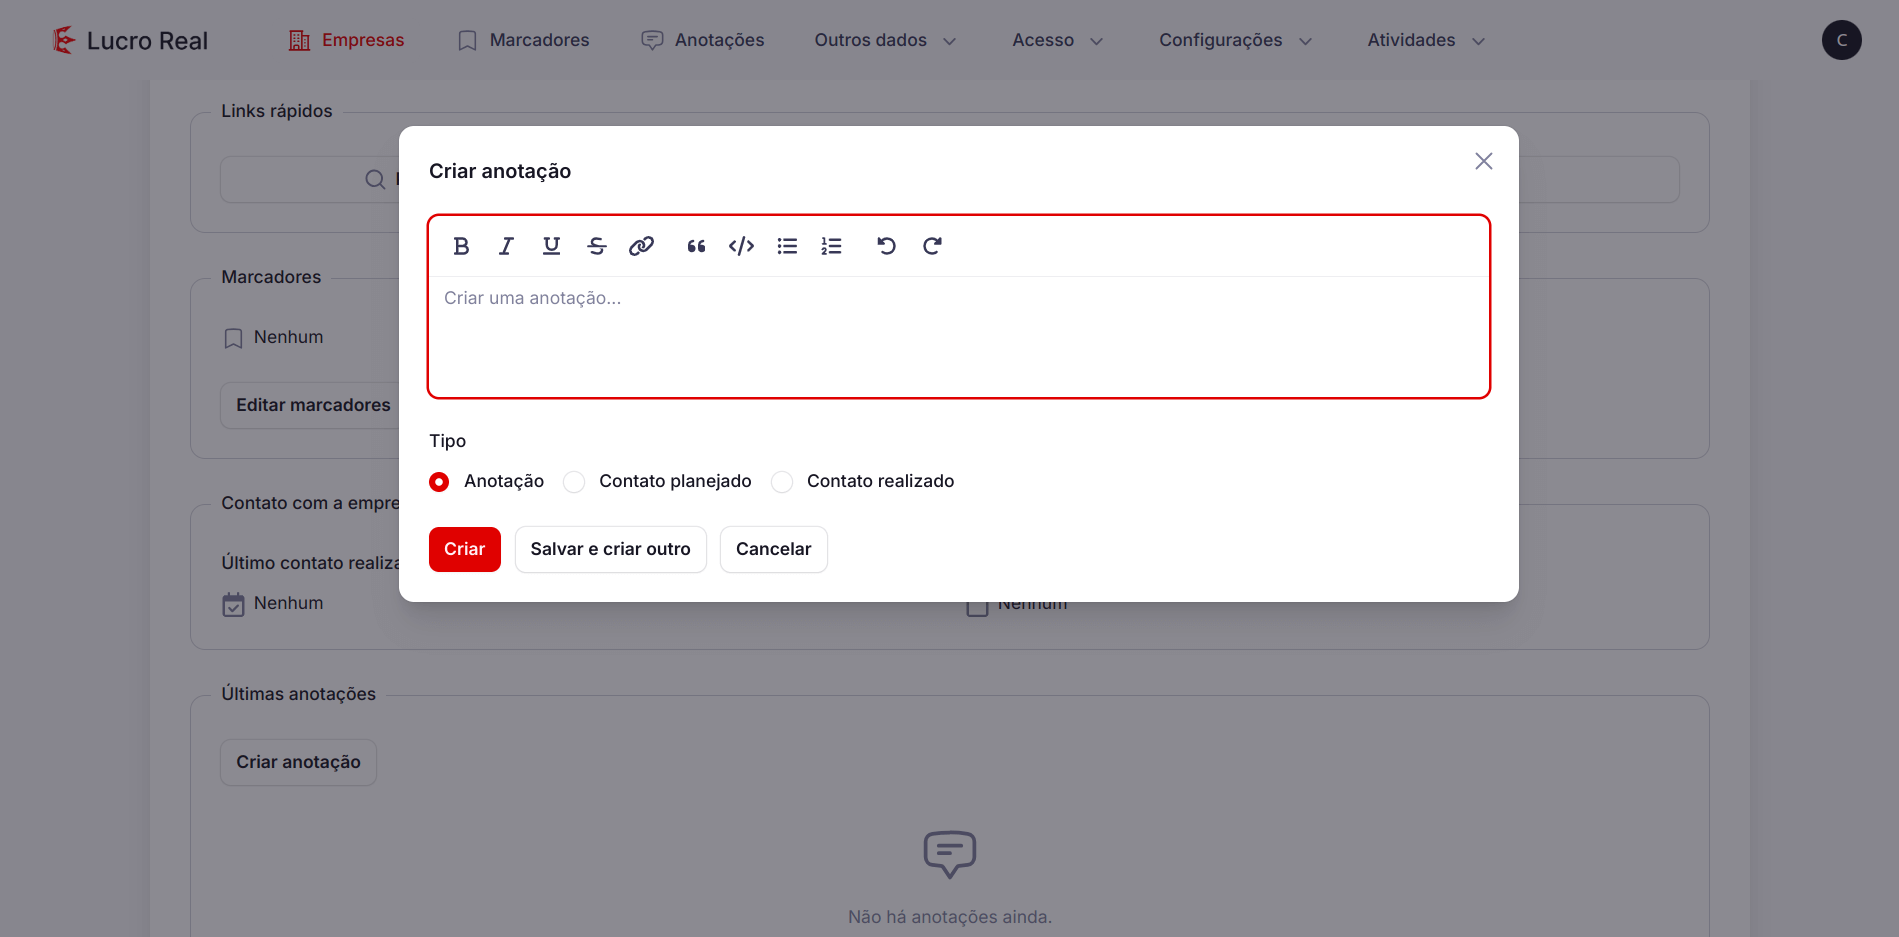Insert a code block in the annotation
The height and width of the screenshot is (937, 1899).
(x=741, y=246)
